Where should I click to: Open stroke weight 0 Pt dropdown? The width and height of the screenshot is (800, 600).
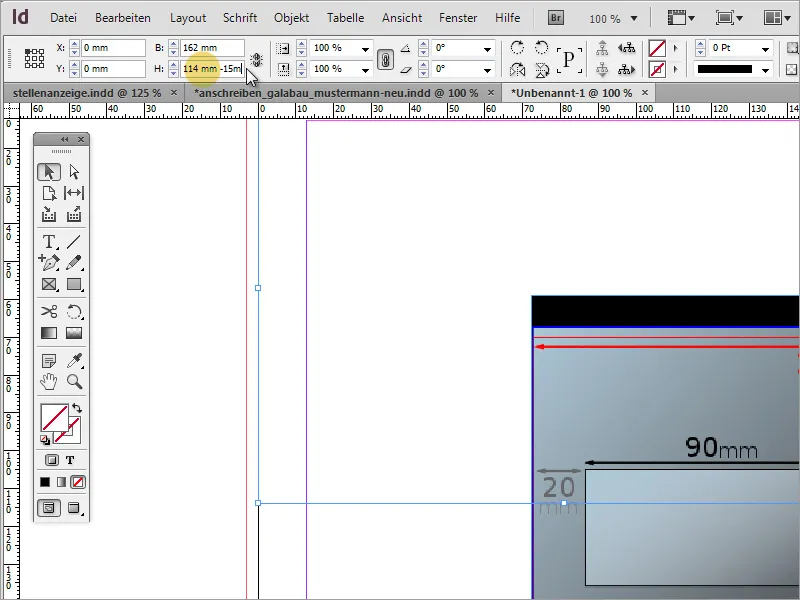[x=765, y=49]
